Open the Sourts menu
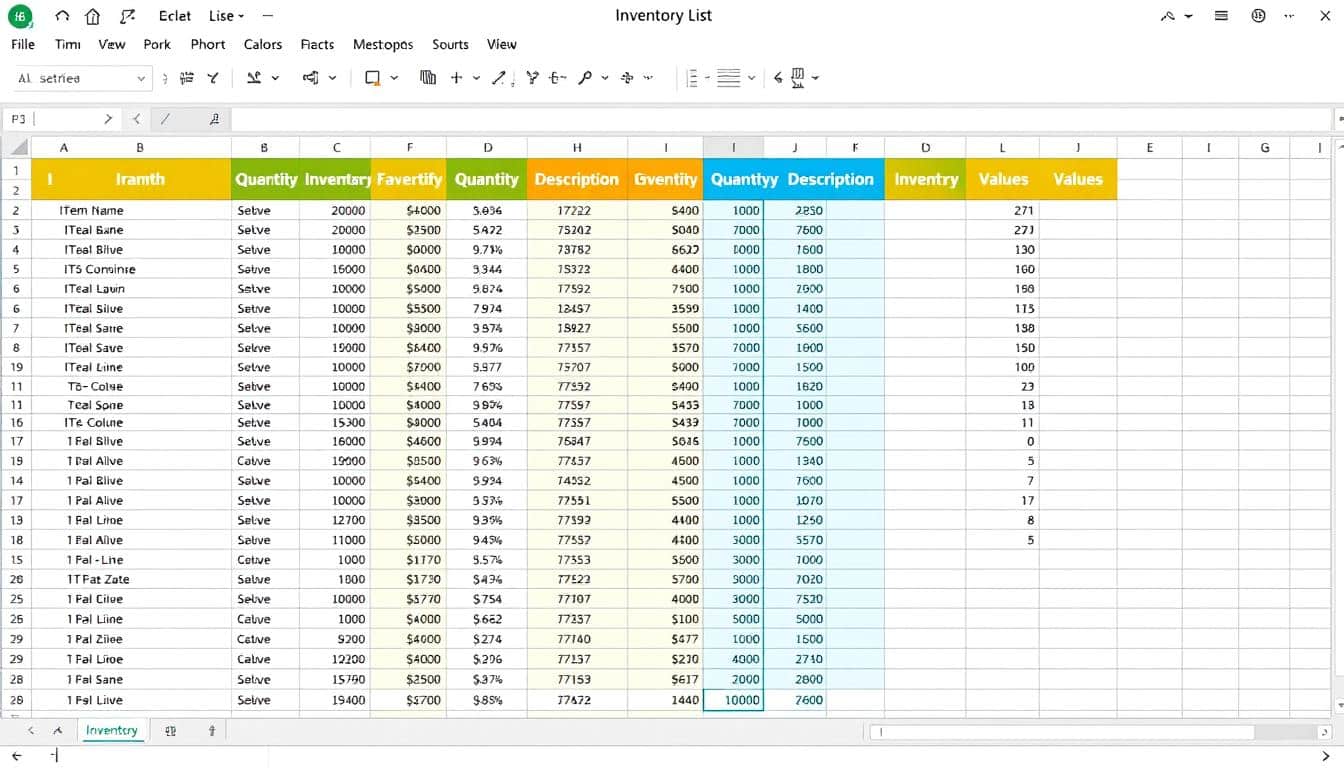The height and width of the screenshot is (768, 1344). [450, 44]
